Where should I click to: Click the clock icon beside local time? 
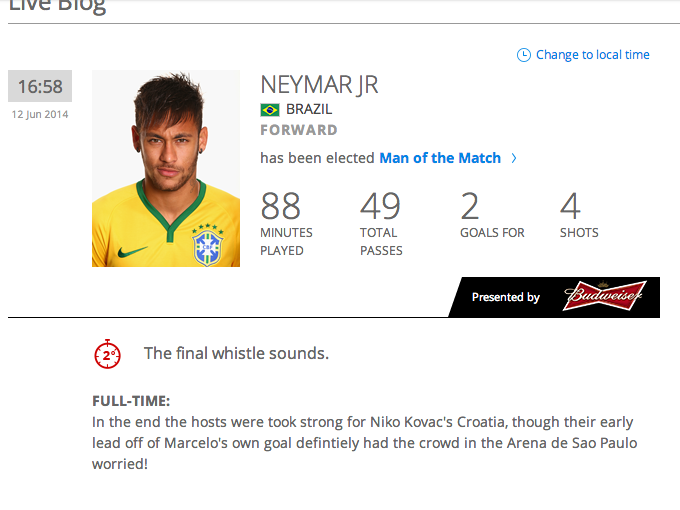(x=523, y=55)
